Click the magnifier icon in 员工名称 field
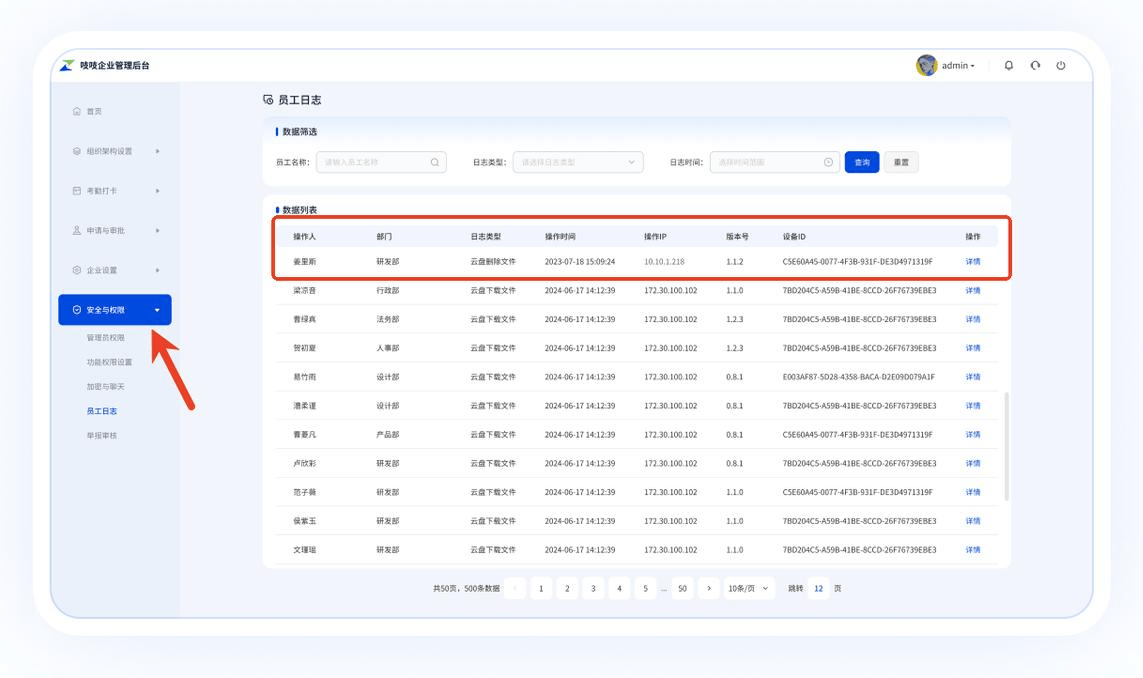Image resolution: width=1143 pixels, height=678 pixels. point(434,163)
